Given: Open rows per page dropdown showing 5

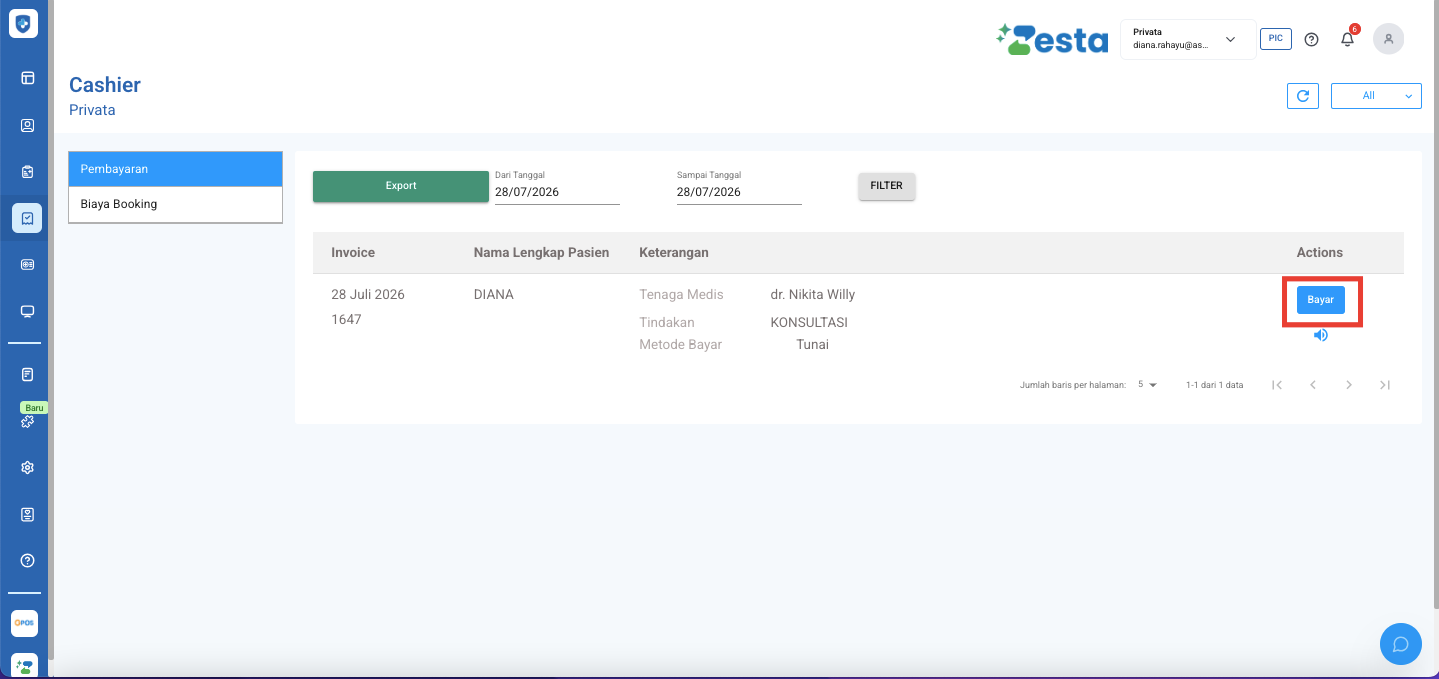Looking at the screenshot, I should coord(1147,385).
